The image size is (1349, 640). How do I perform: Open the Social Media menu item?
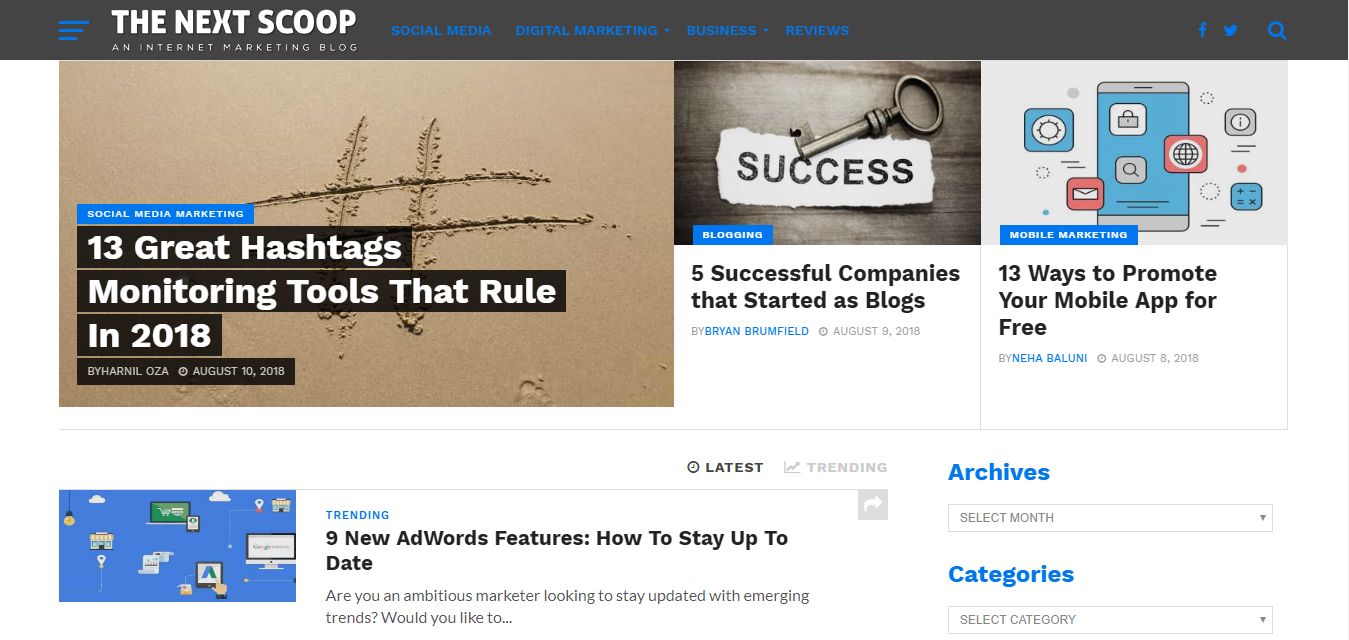tap(441, 30)
